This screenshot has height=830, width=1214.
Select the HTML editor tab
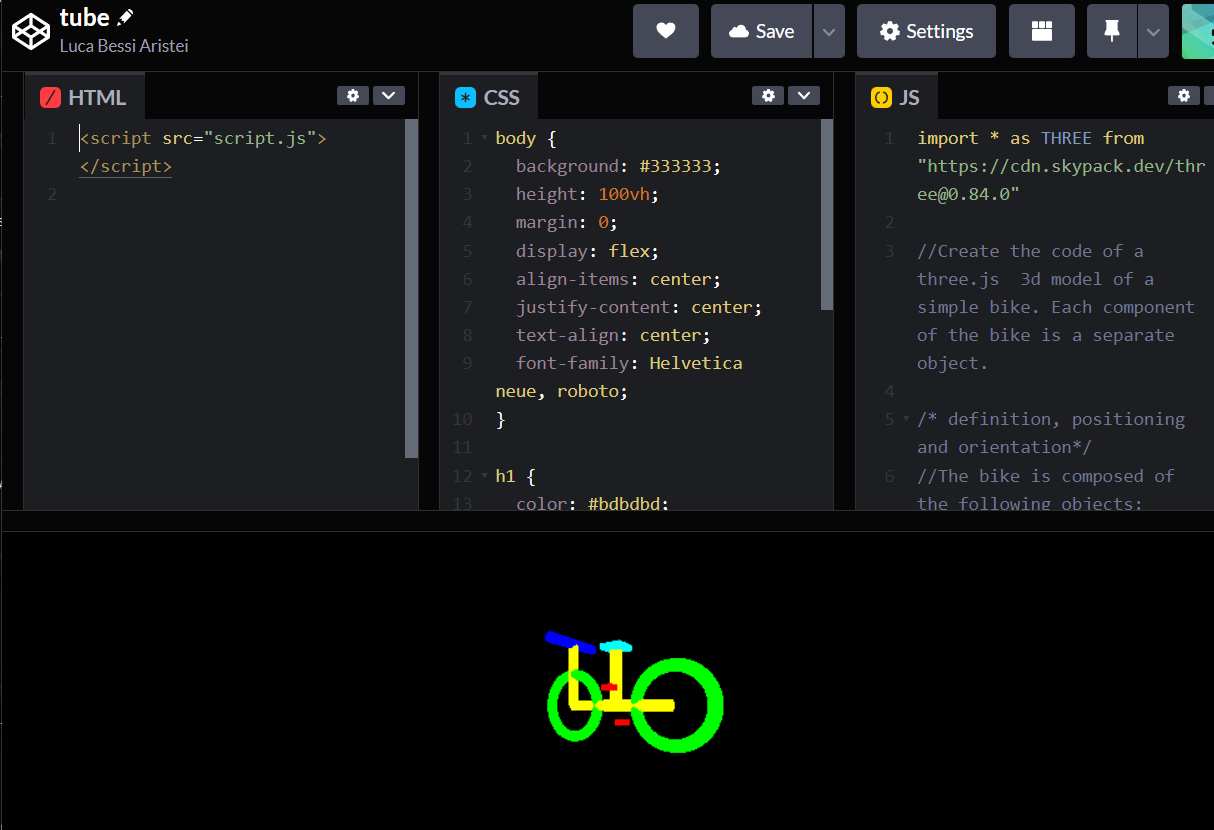coord(85,97)
